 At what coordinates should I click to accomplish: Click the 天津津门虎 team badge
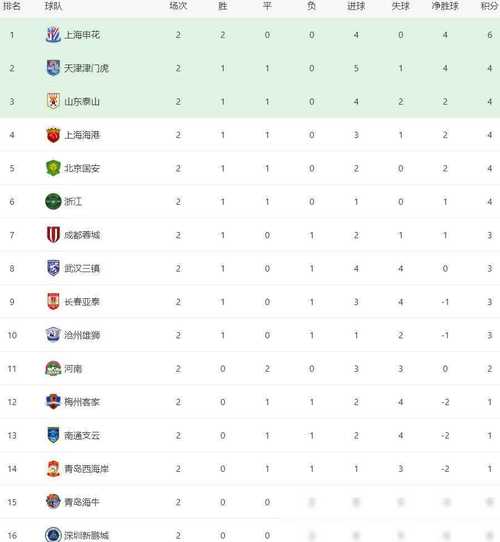(53, 68)
